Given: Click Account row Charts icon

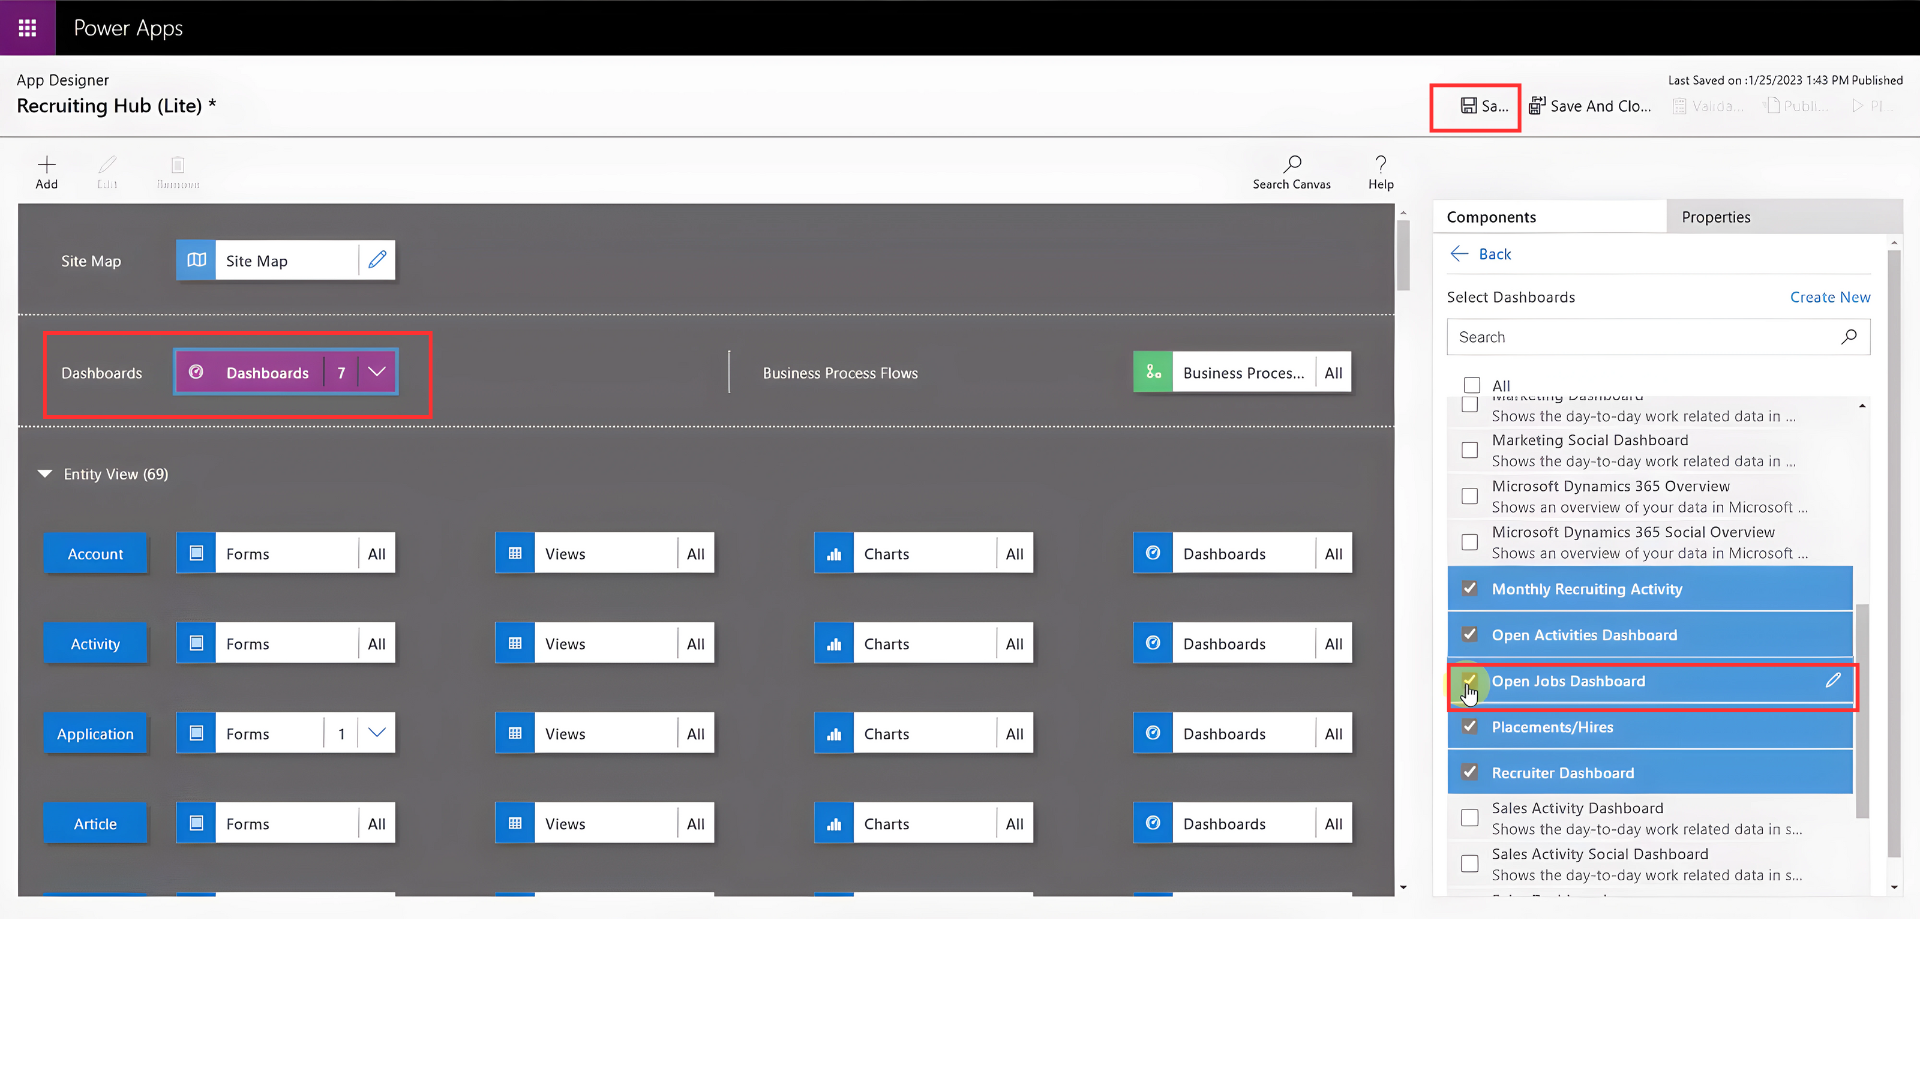Looking at the screenshot, I should click(834, 553).
